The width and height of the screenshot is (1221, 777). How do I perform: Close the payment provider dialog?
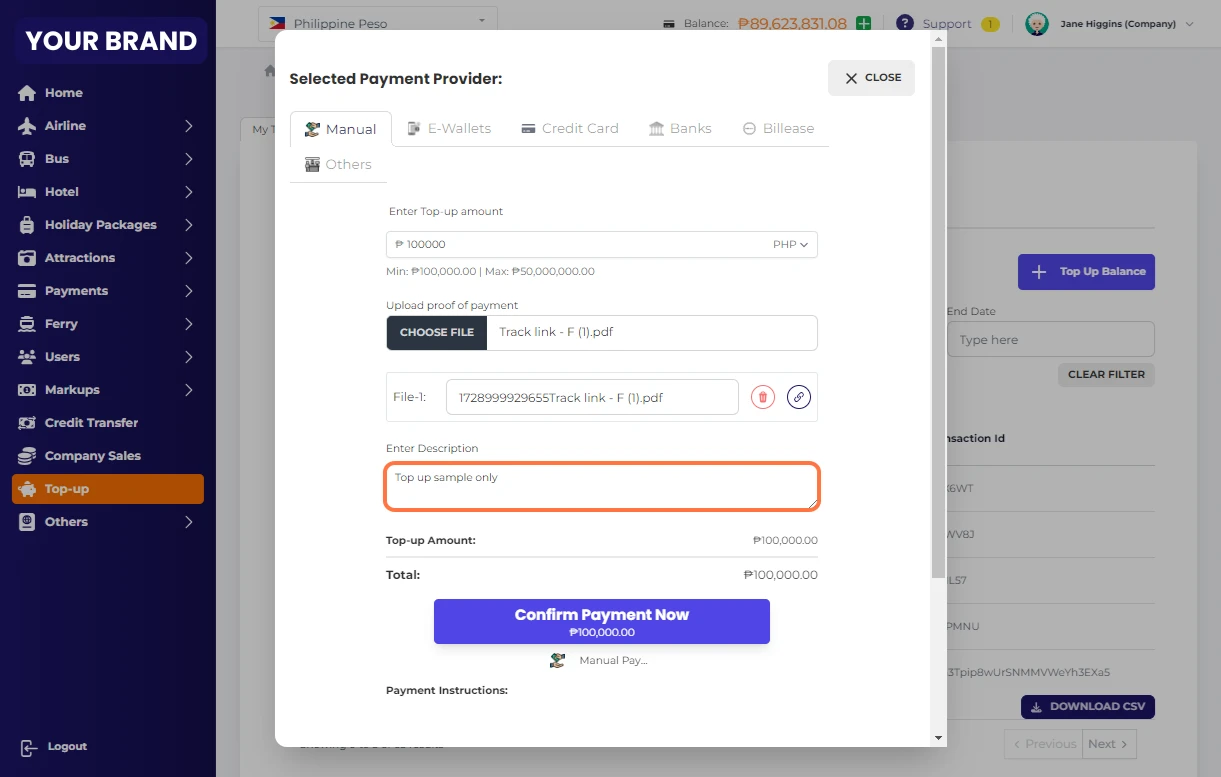[871, 78]
